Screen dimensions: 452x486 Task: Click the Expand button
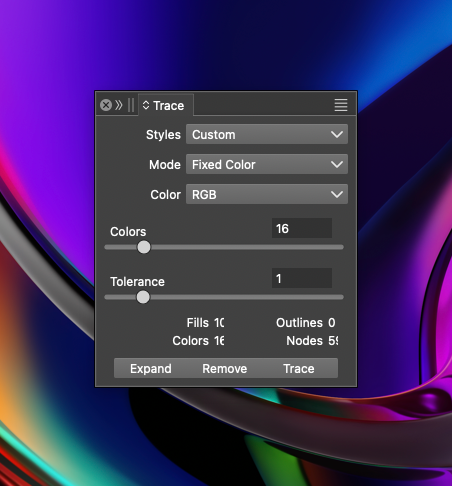tap(151, 368)
